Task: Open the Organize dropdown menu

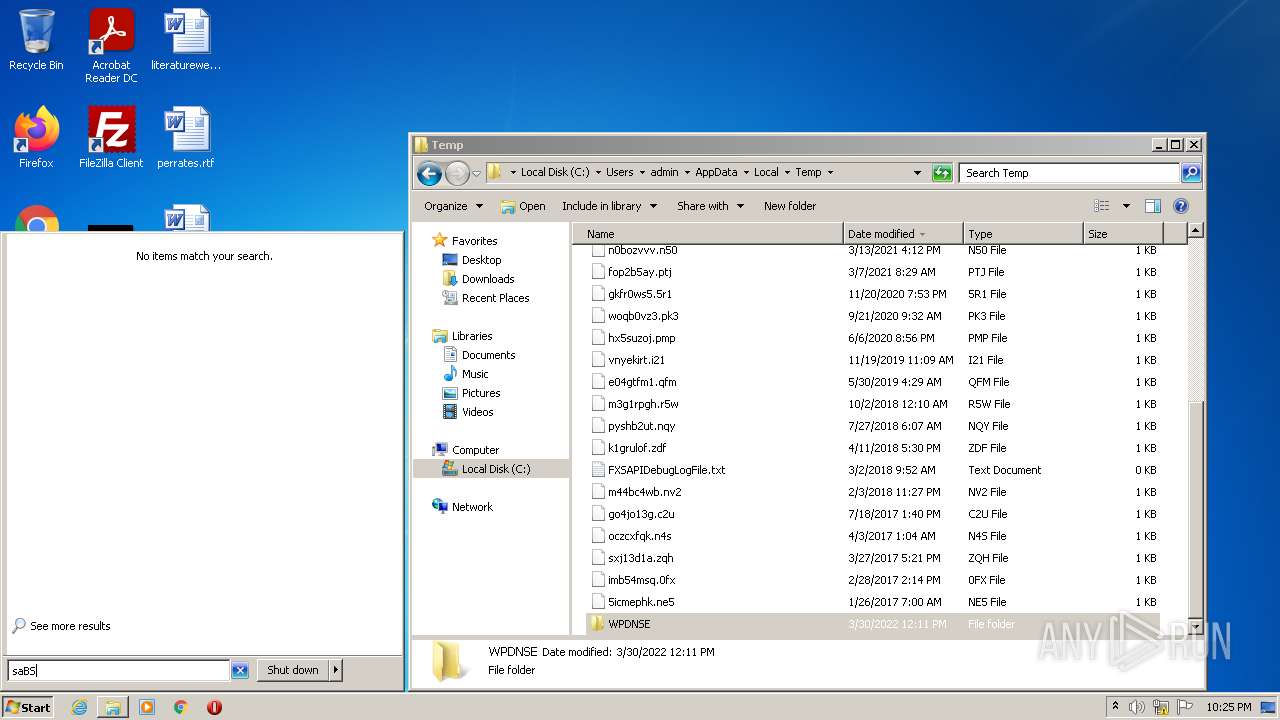Action: tap(453, 206)
